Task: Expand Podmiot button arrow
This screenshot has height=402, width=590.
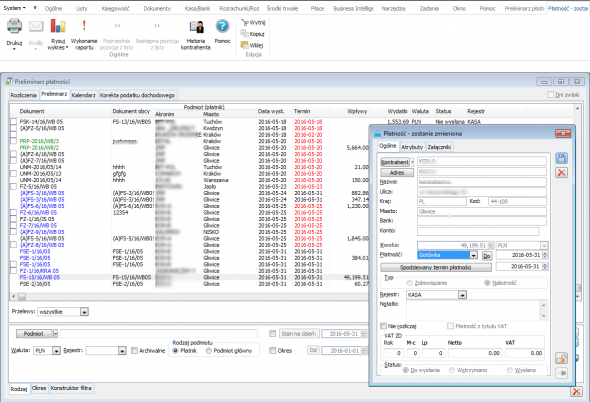Action: click(x=55, y=333)
